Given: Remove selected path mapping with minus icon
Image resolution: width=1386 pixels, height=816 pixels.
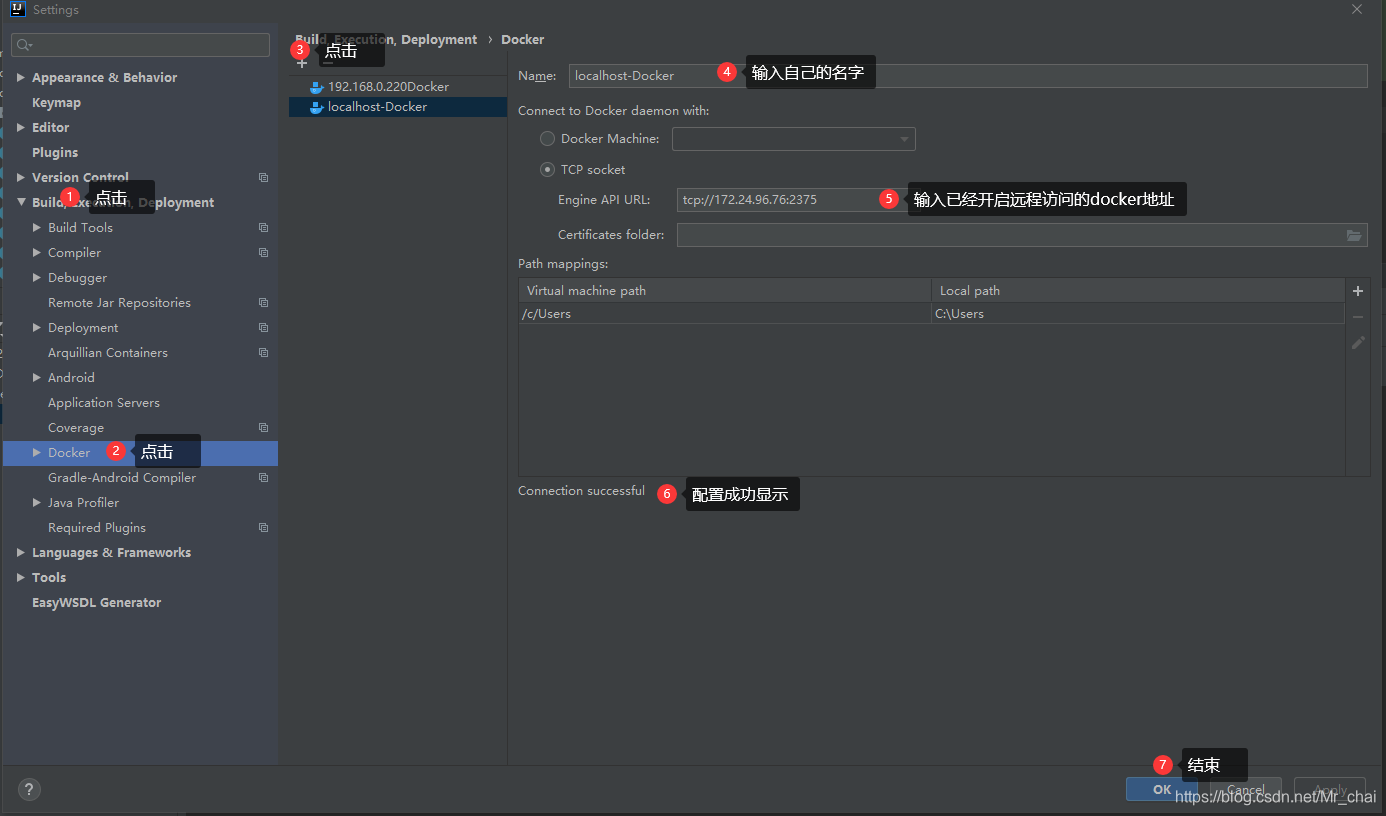Looking at the screenshot, I should (1358, 317).
